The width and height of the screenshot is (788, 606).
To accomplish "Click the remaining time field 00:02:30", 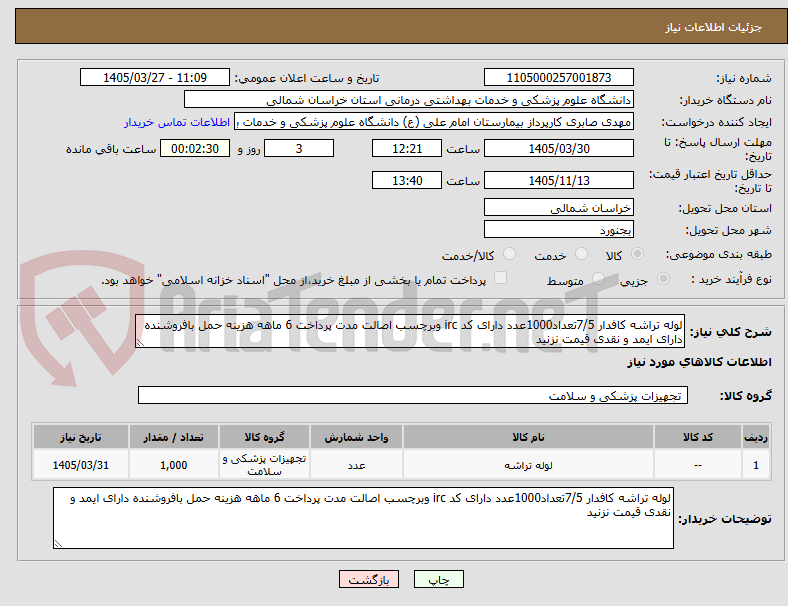I will click(195, 148).
